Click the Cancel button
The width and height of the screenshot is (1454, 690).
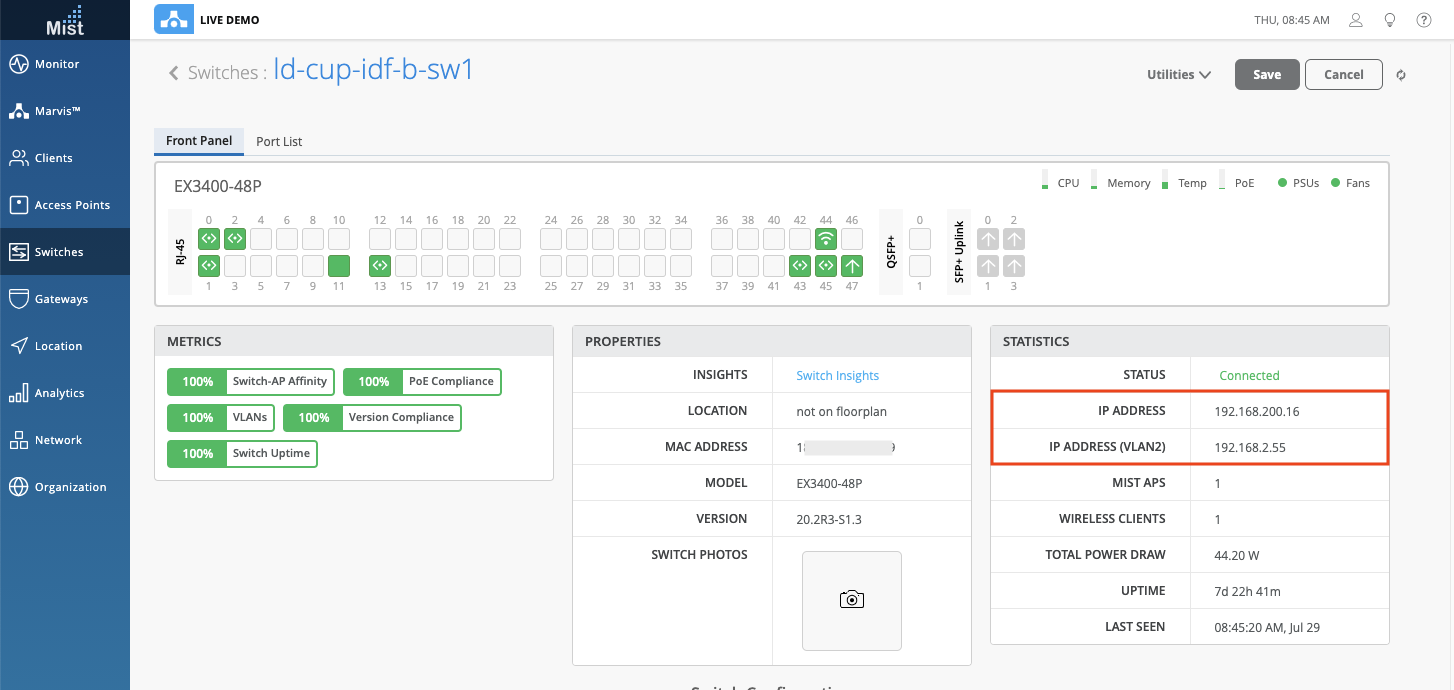point(1343,75)
